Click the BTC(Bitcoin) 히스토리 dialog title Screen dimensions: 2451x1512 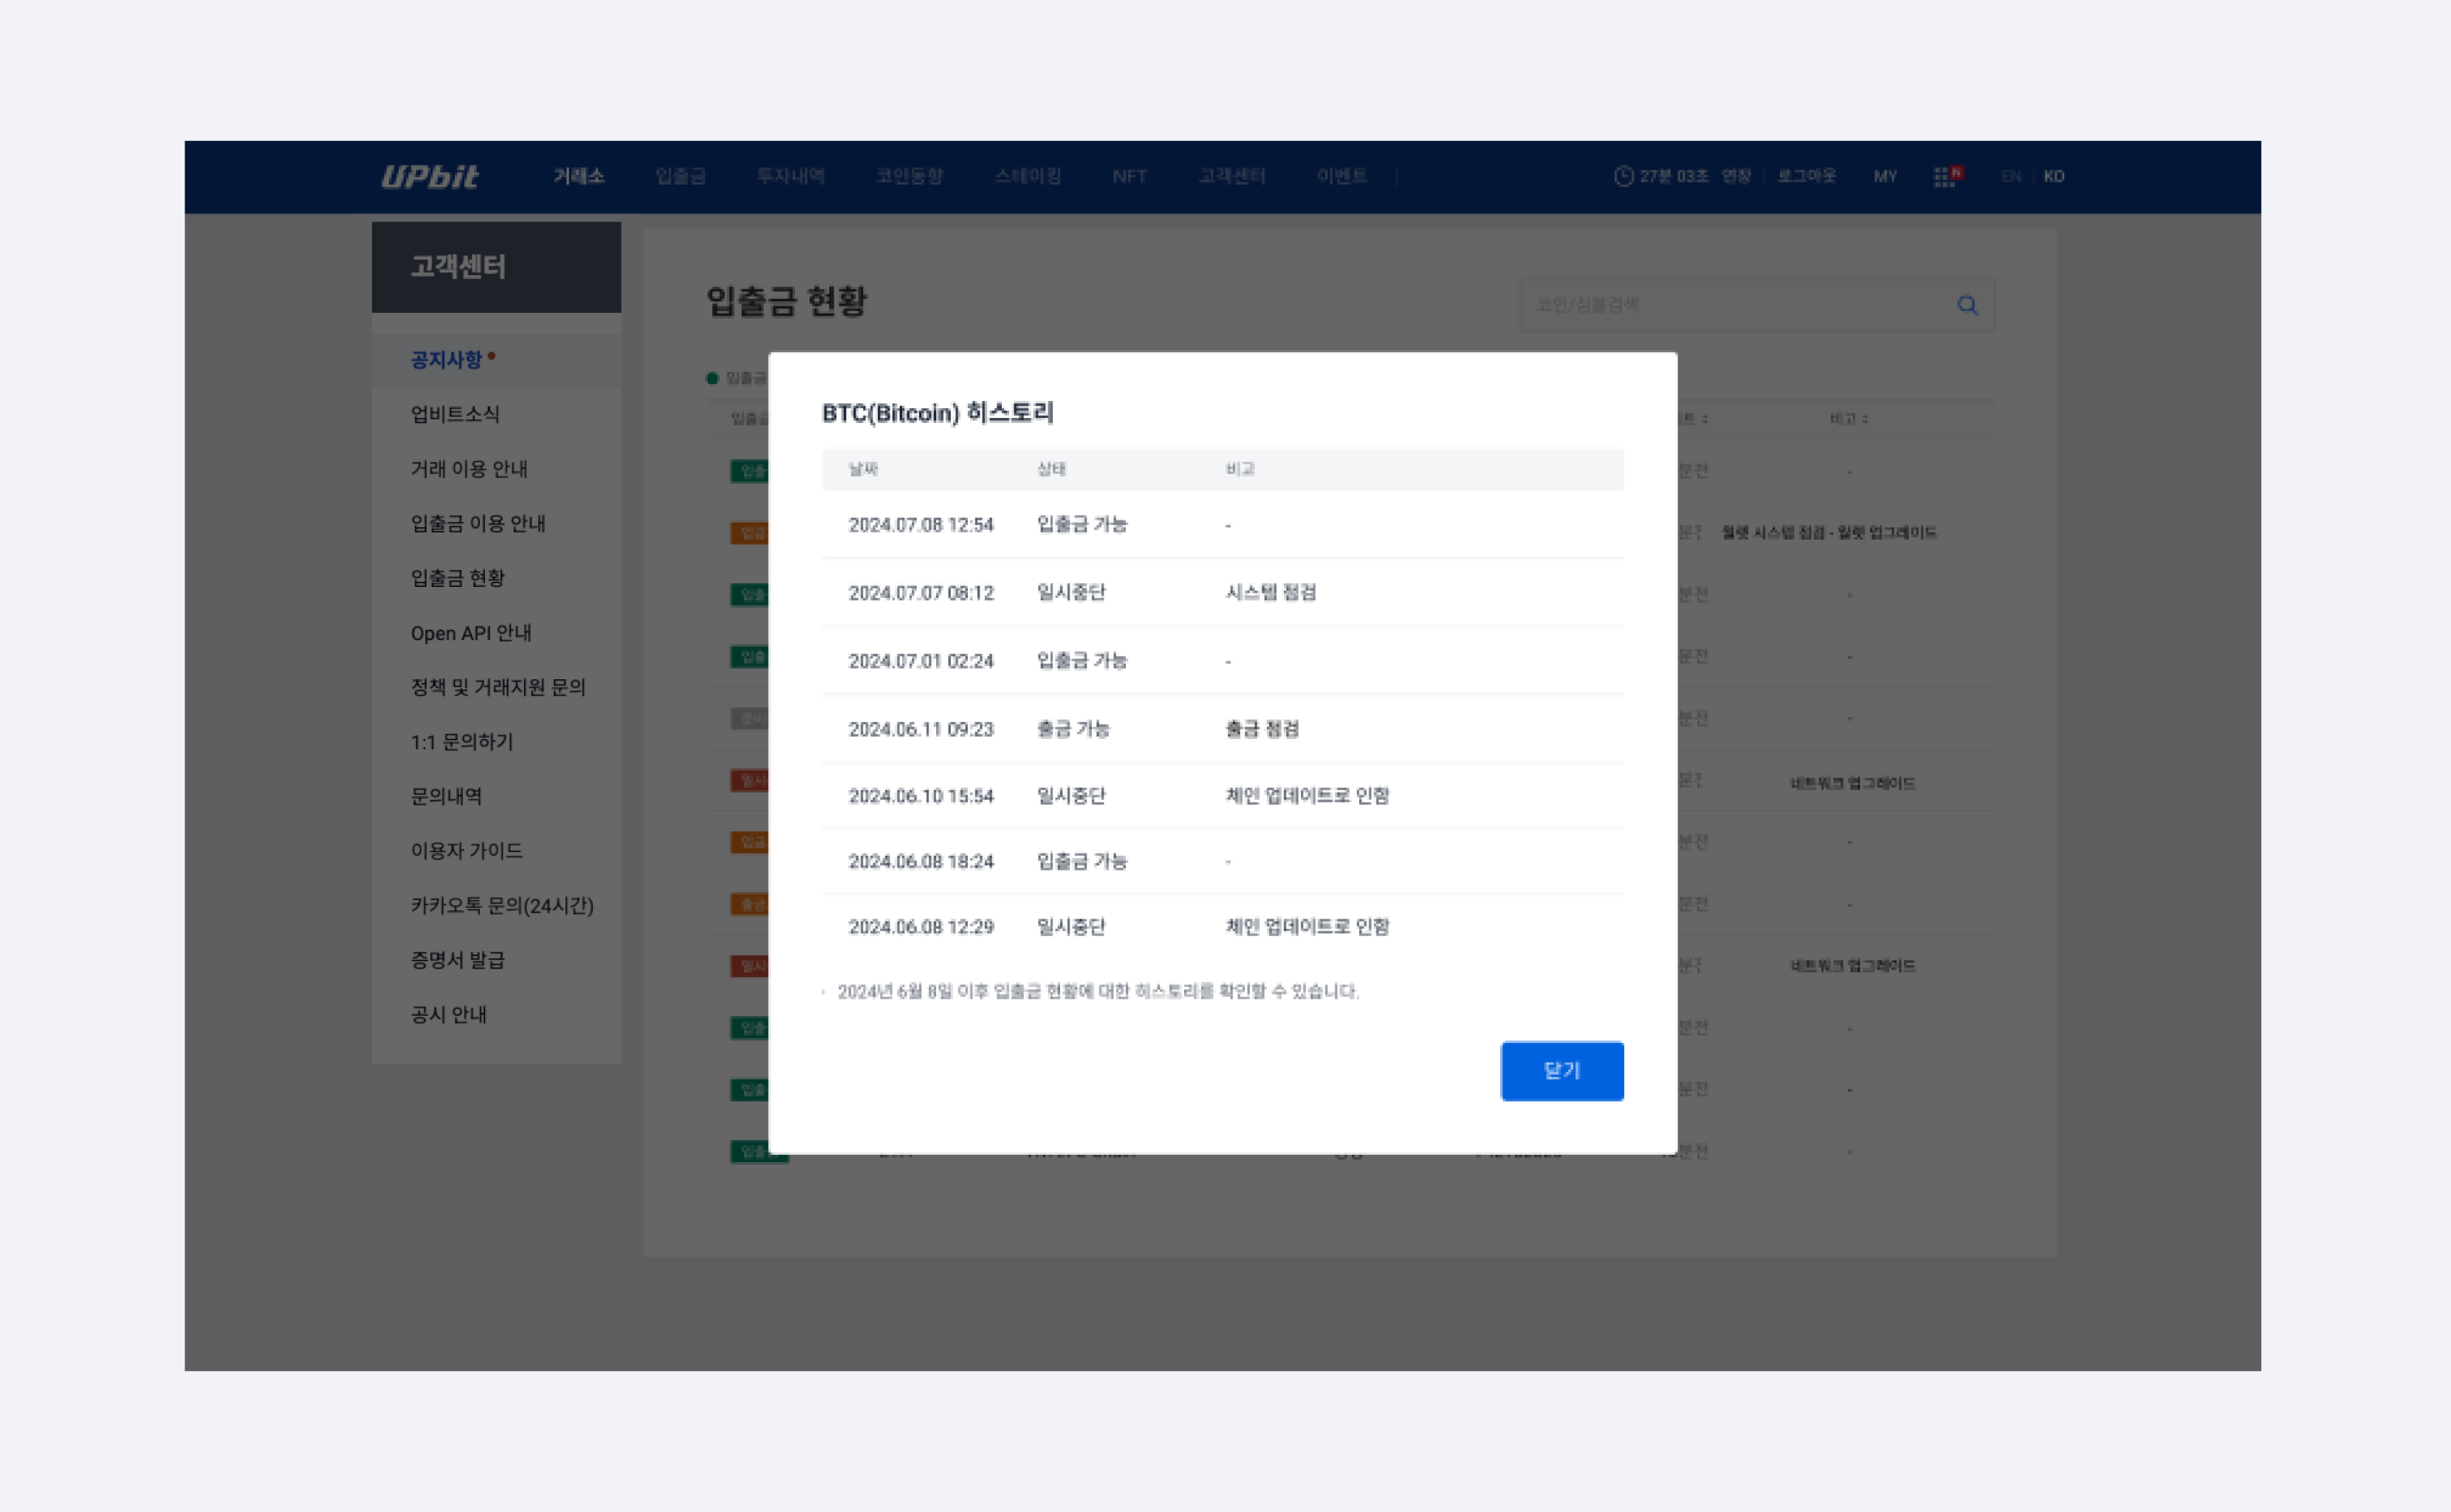[937, 413]
